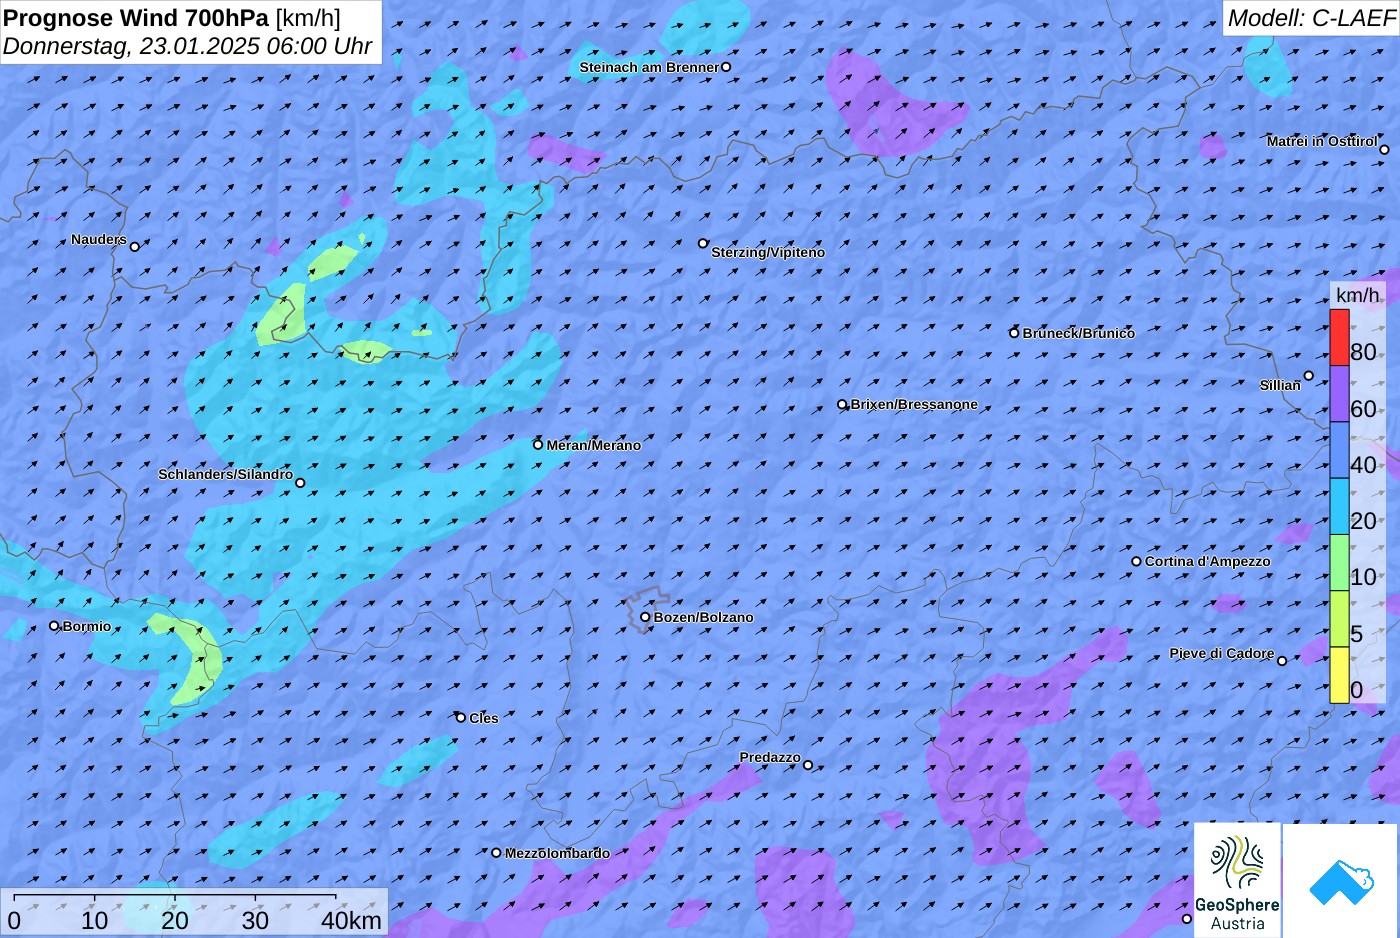Image resolution: width=1400 pixels, height=938 pixels.
Task: Click the '40km' label on the scale bar
Action: [351, 920]
